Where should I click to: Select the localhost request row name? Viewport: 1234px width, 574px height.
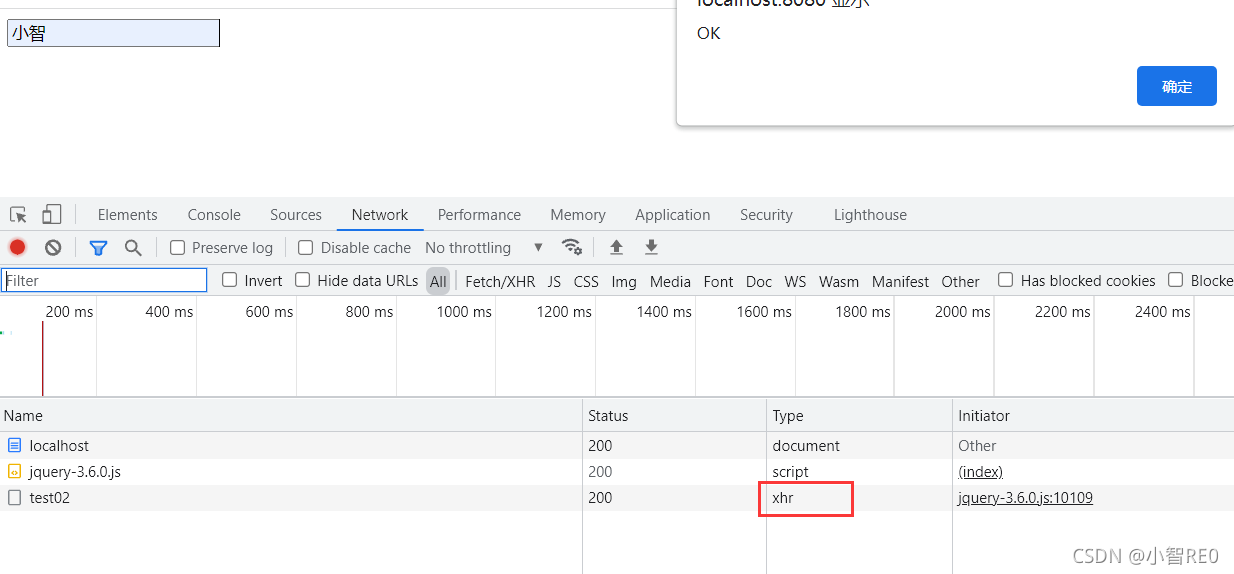[x=59, y=446]
